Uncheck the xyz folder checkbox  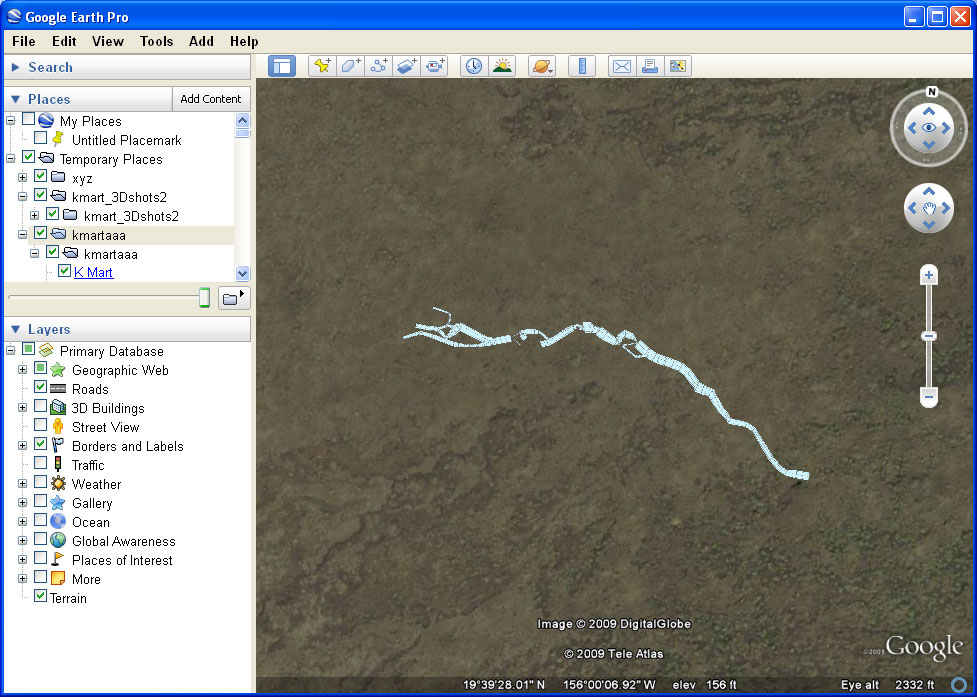41,176
